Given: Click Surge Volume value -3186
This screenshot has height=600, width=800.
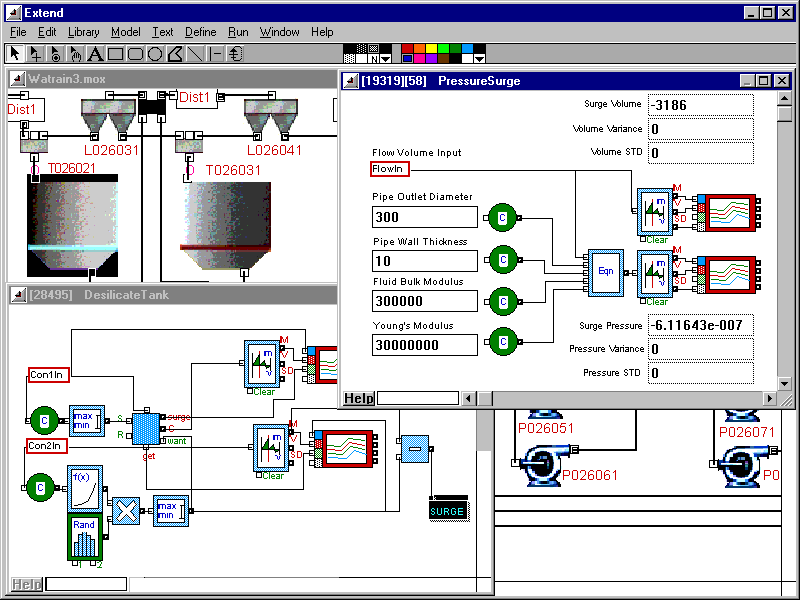Looking at the screenshot, I should (x=701, y=105).
